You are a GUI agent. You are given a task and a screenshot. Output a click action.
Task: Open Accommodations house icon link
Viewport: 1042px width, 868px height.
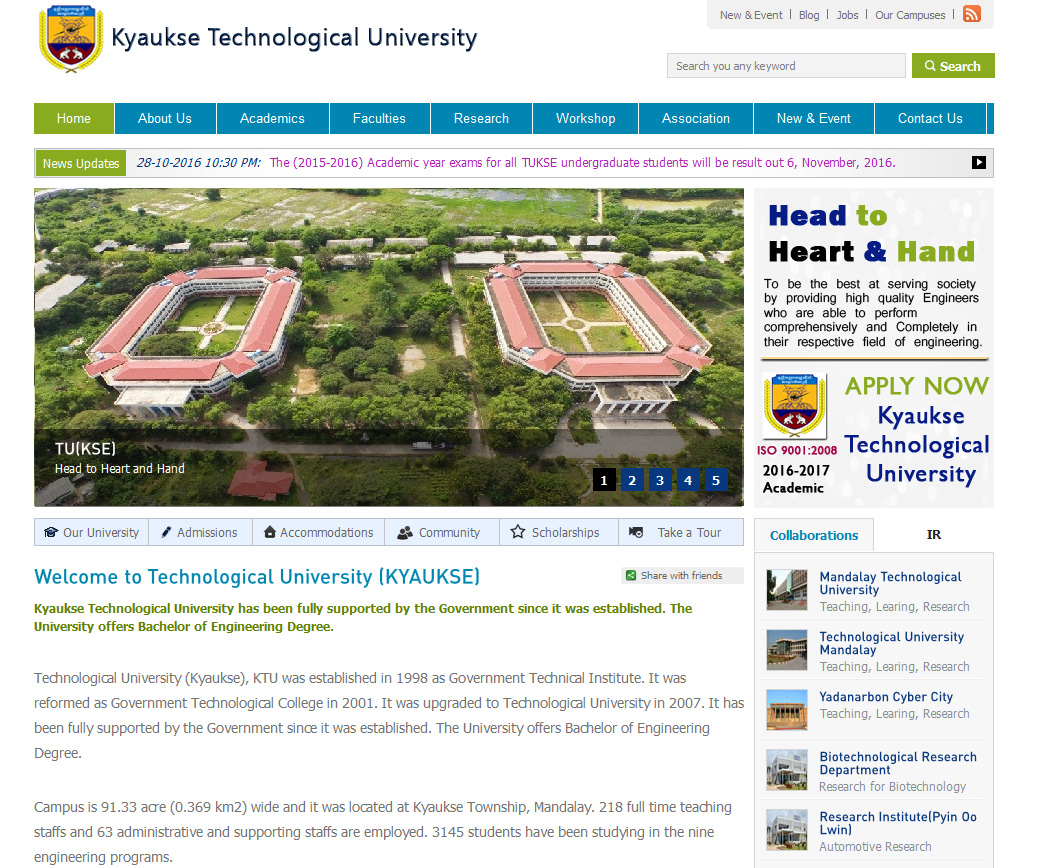point(318,532)
